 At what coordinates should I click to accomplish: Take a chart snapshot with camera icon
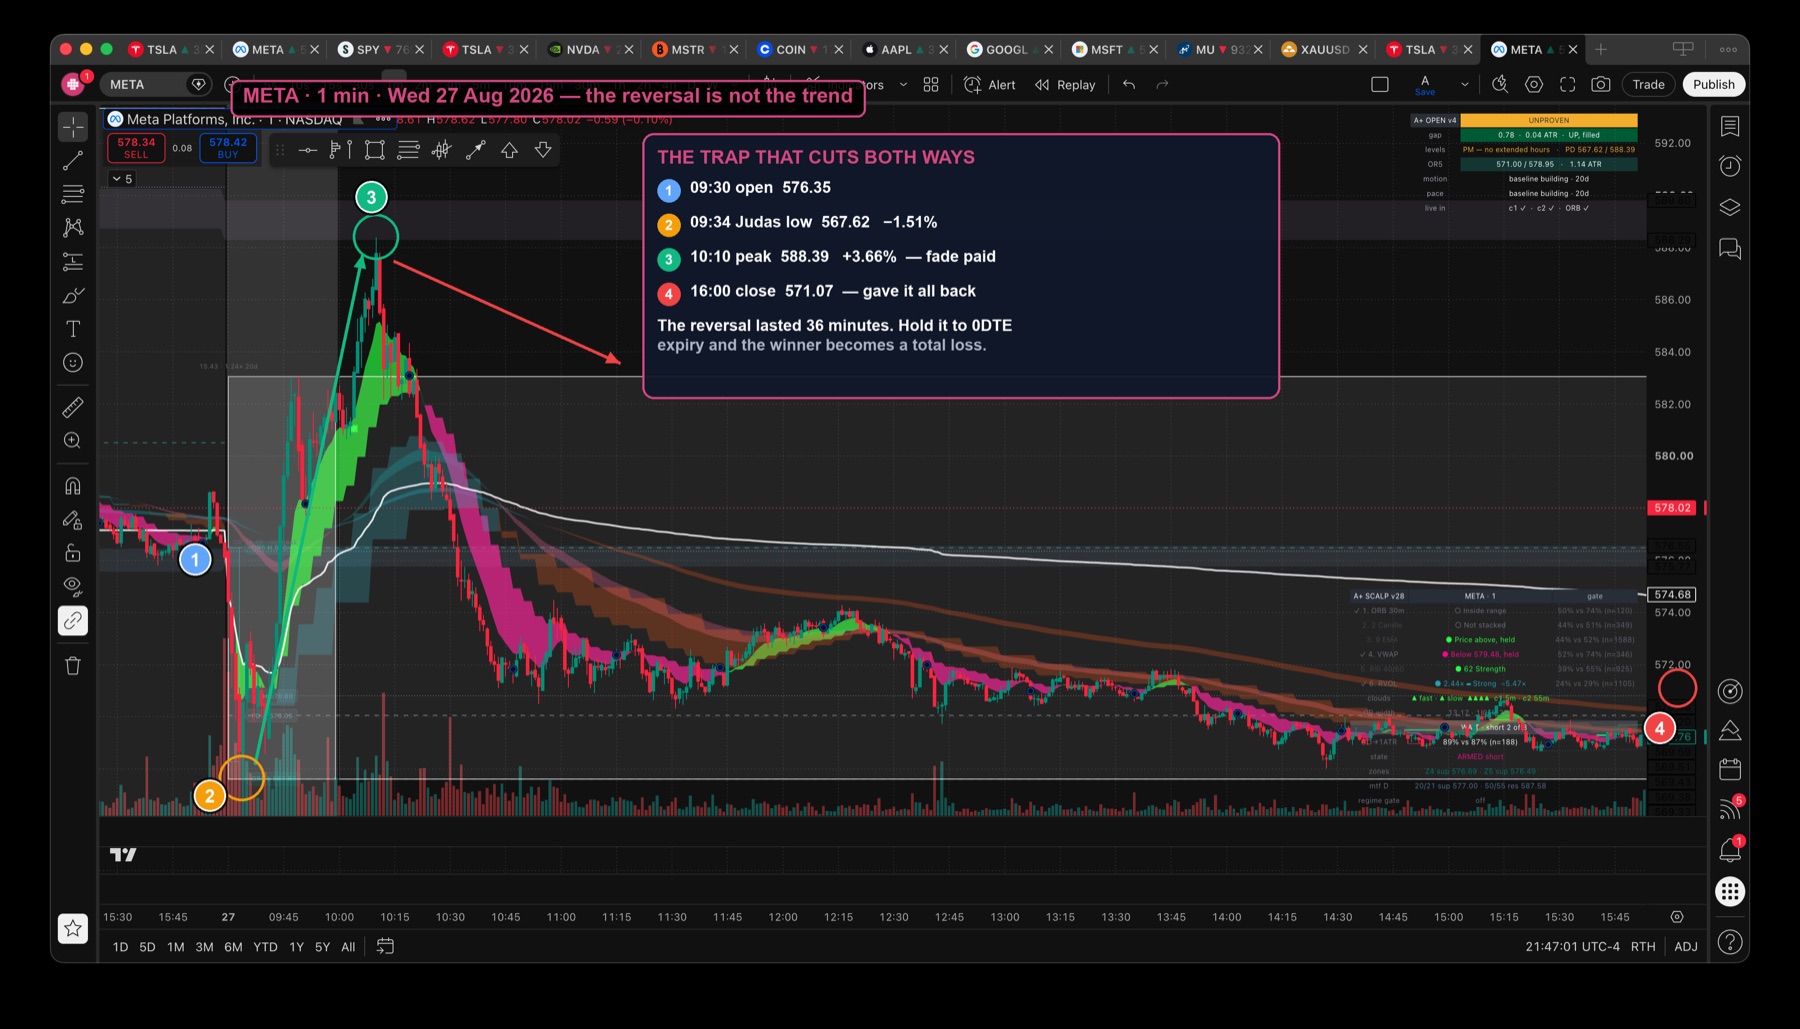pos(1601,85)
